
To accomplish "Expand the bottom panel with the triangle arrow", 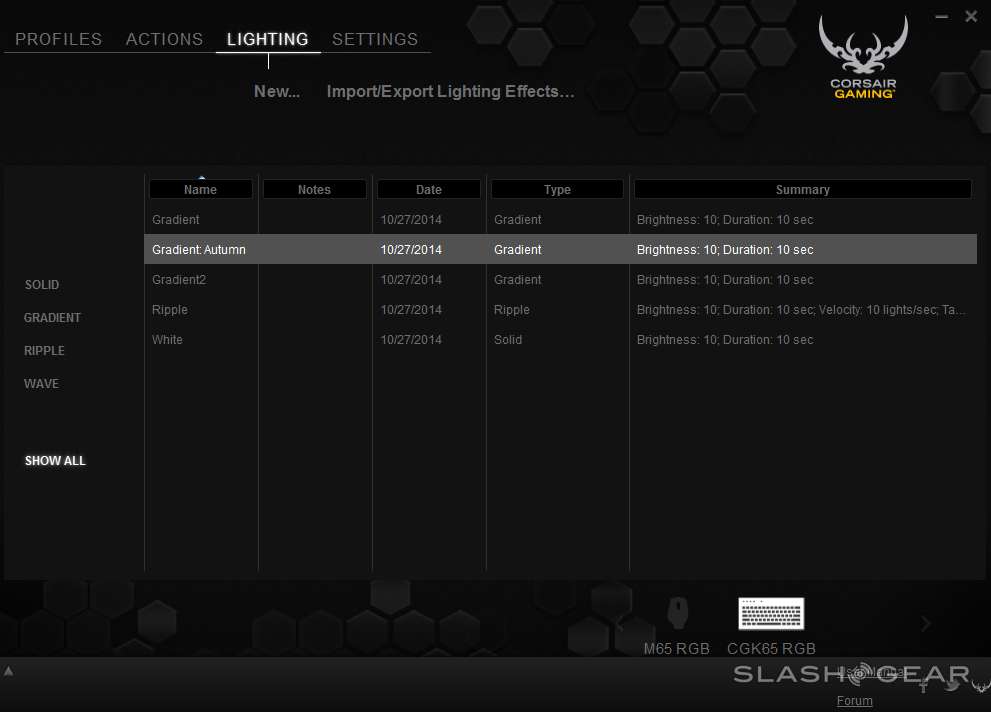I will [9, 671].
